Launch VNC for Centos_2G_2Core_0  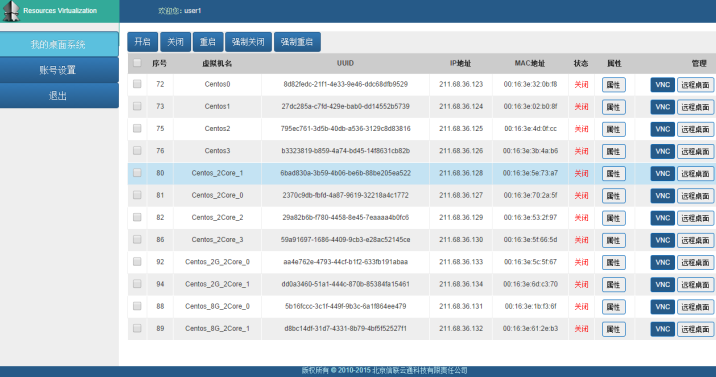pos(663,262)
